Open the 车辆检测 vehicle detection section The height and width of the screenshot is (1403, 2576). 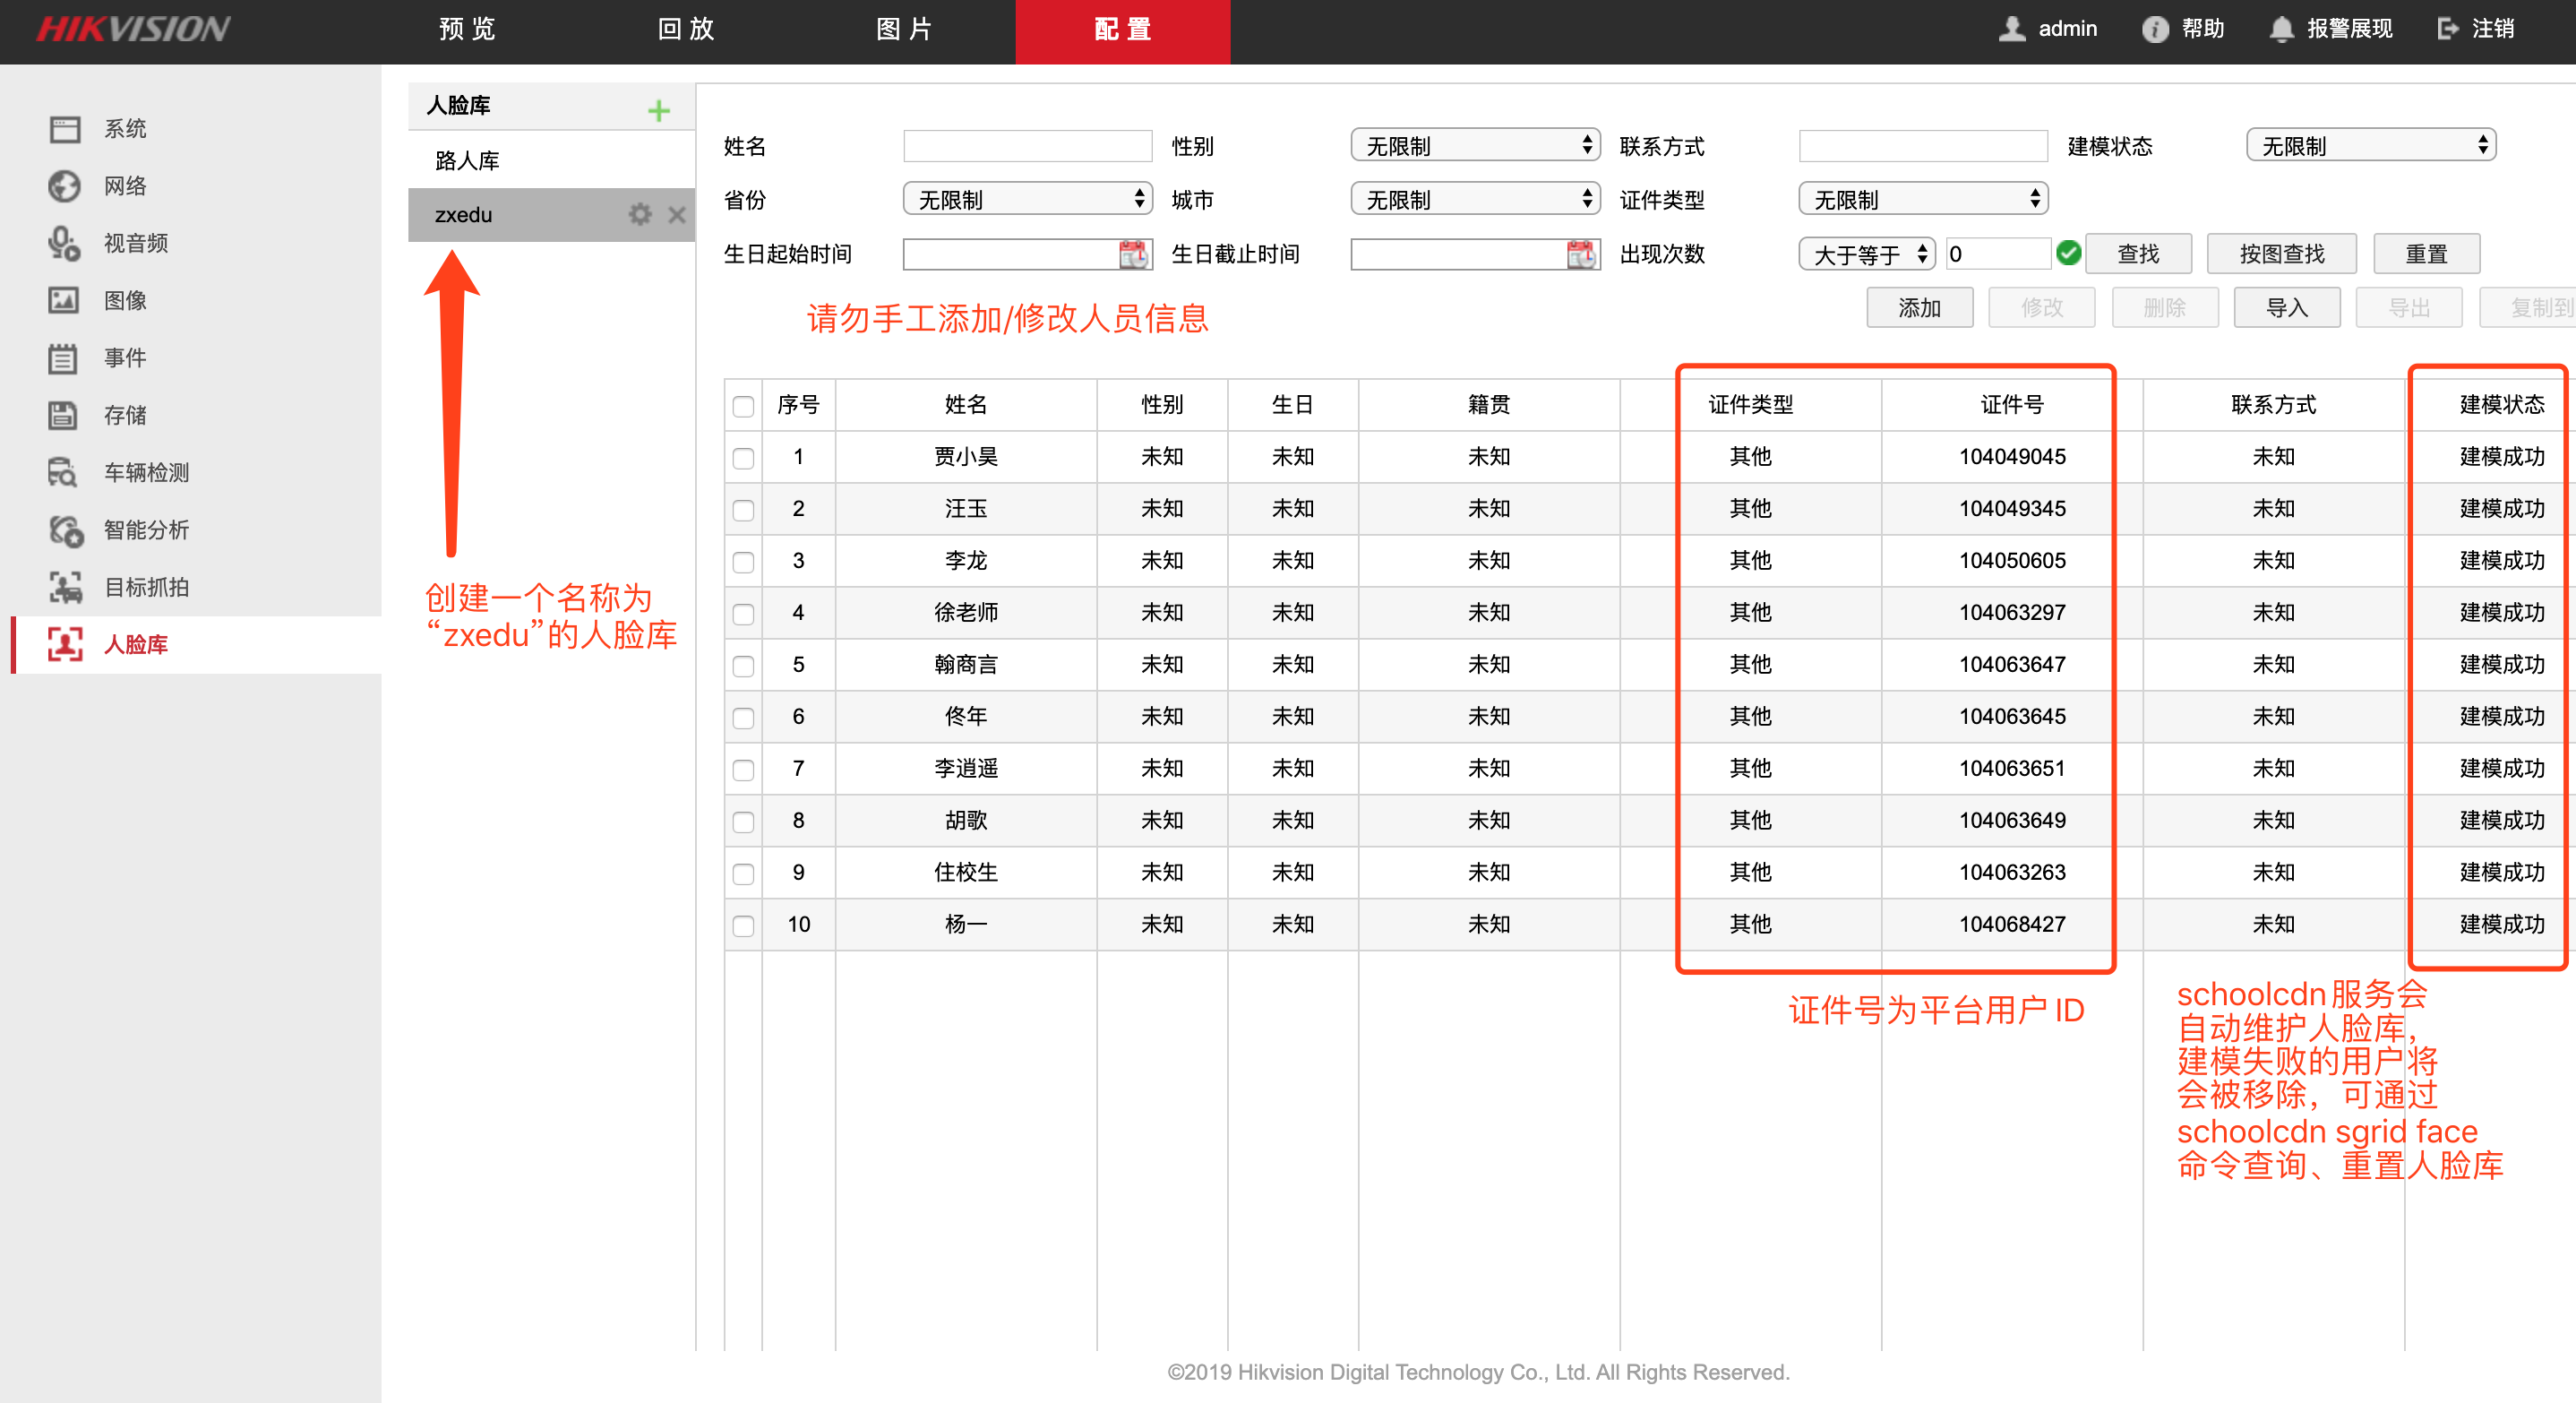click(146, 472)
